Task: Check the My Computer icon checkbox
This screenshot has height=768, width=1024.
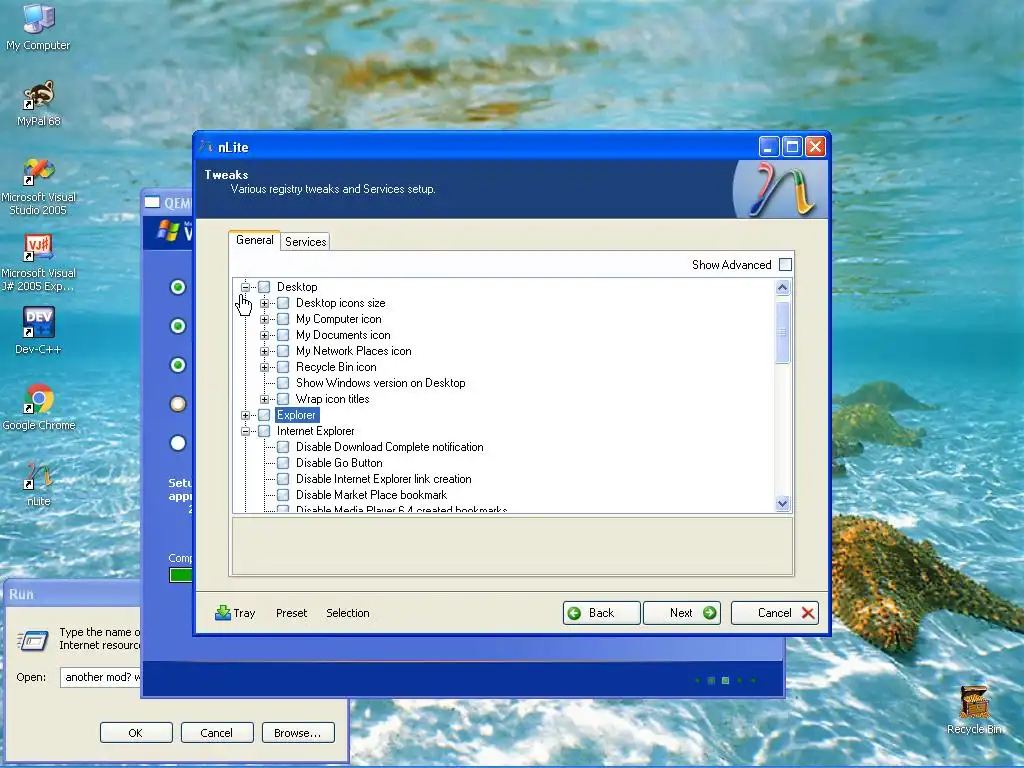Action: 283,319
